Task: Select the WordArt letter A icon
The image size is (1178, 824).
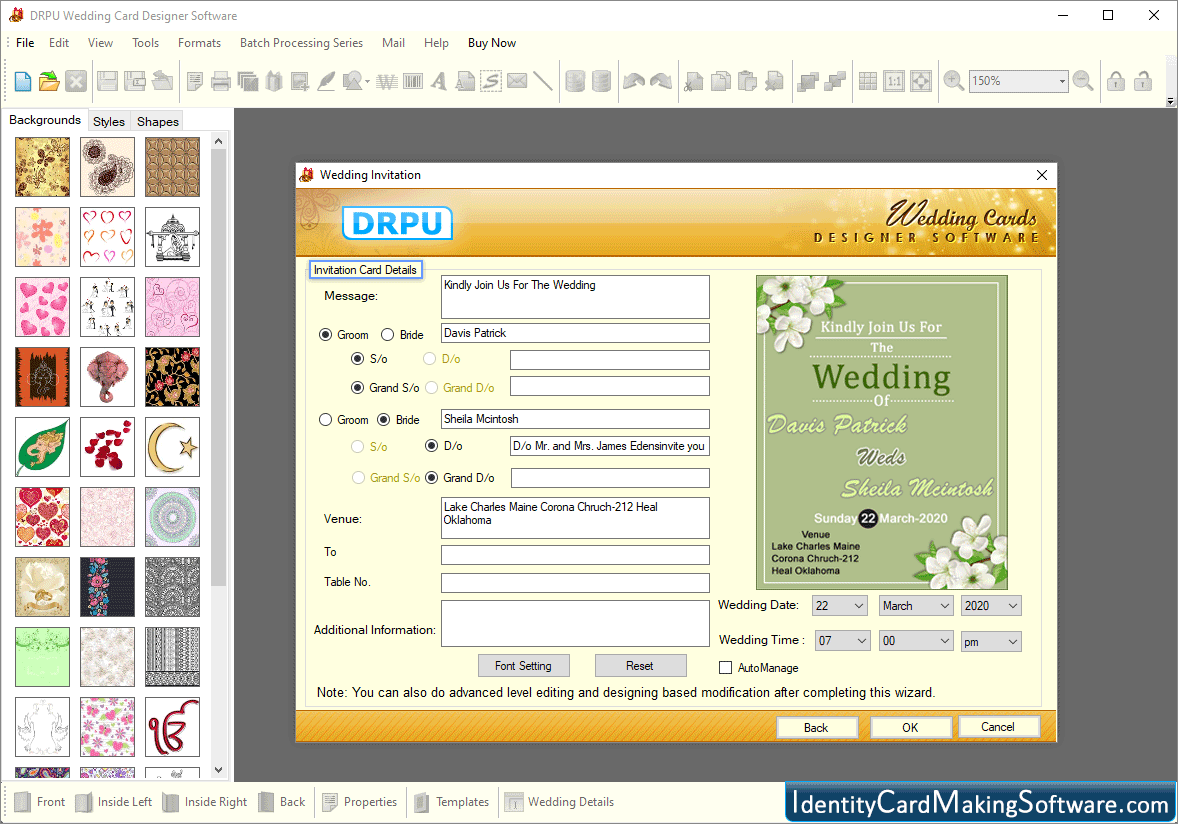Action: click(x=439, y=81)
